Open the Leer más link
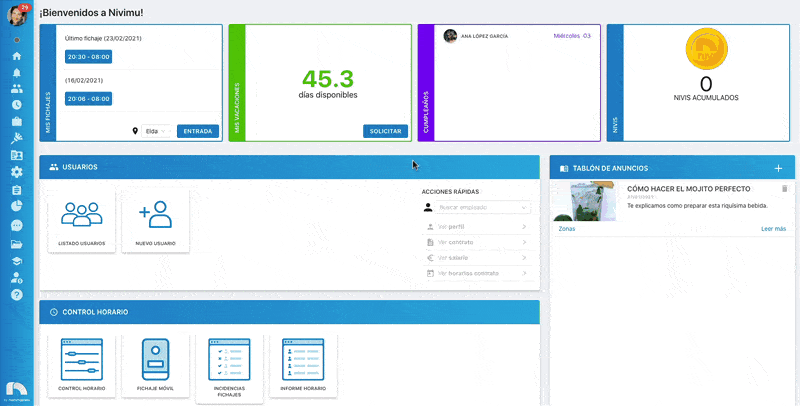This screenshot has width=800, height=406. coord(773,229)
